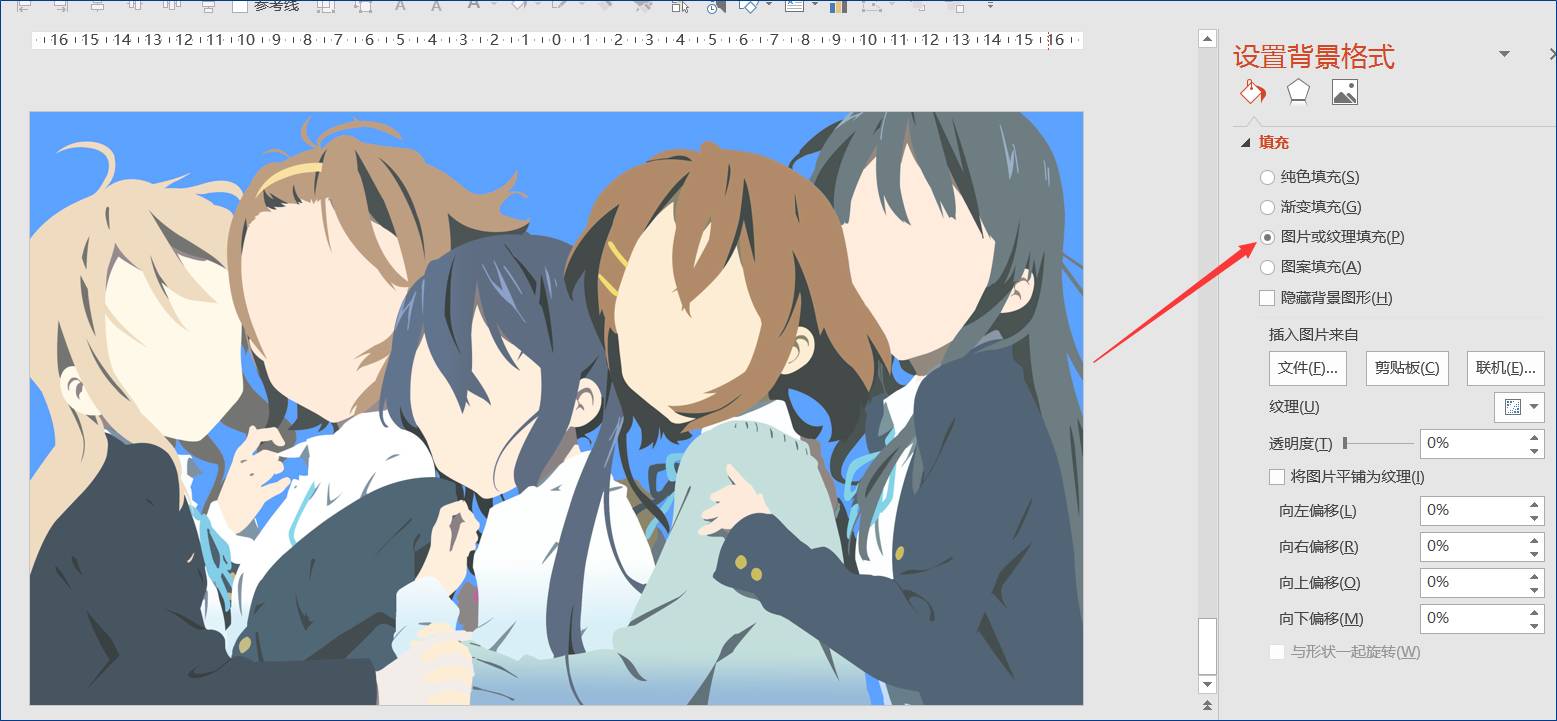This screenshot has width=1557, height=721.
Task: Decrease 向右偏移 with down spinner
Action: [x=1535, y=554]
